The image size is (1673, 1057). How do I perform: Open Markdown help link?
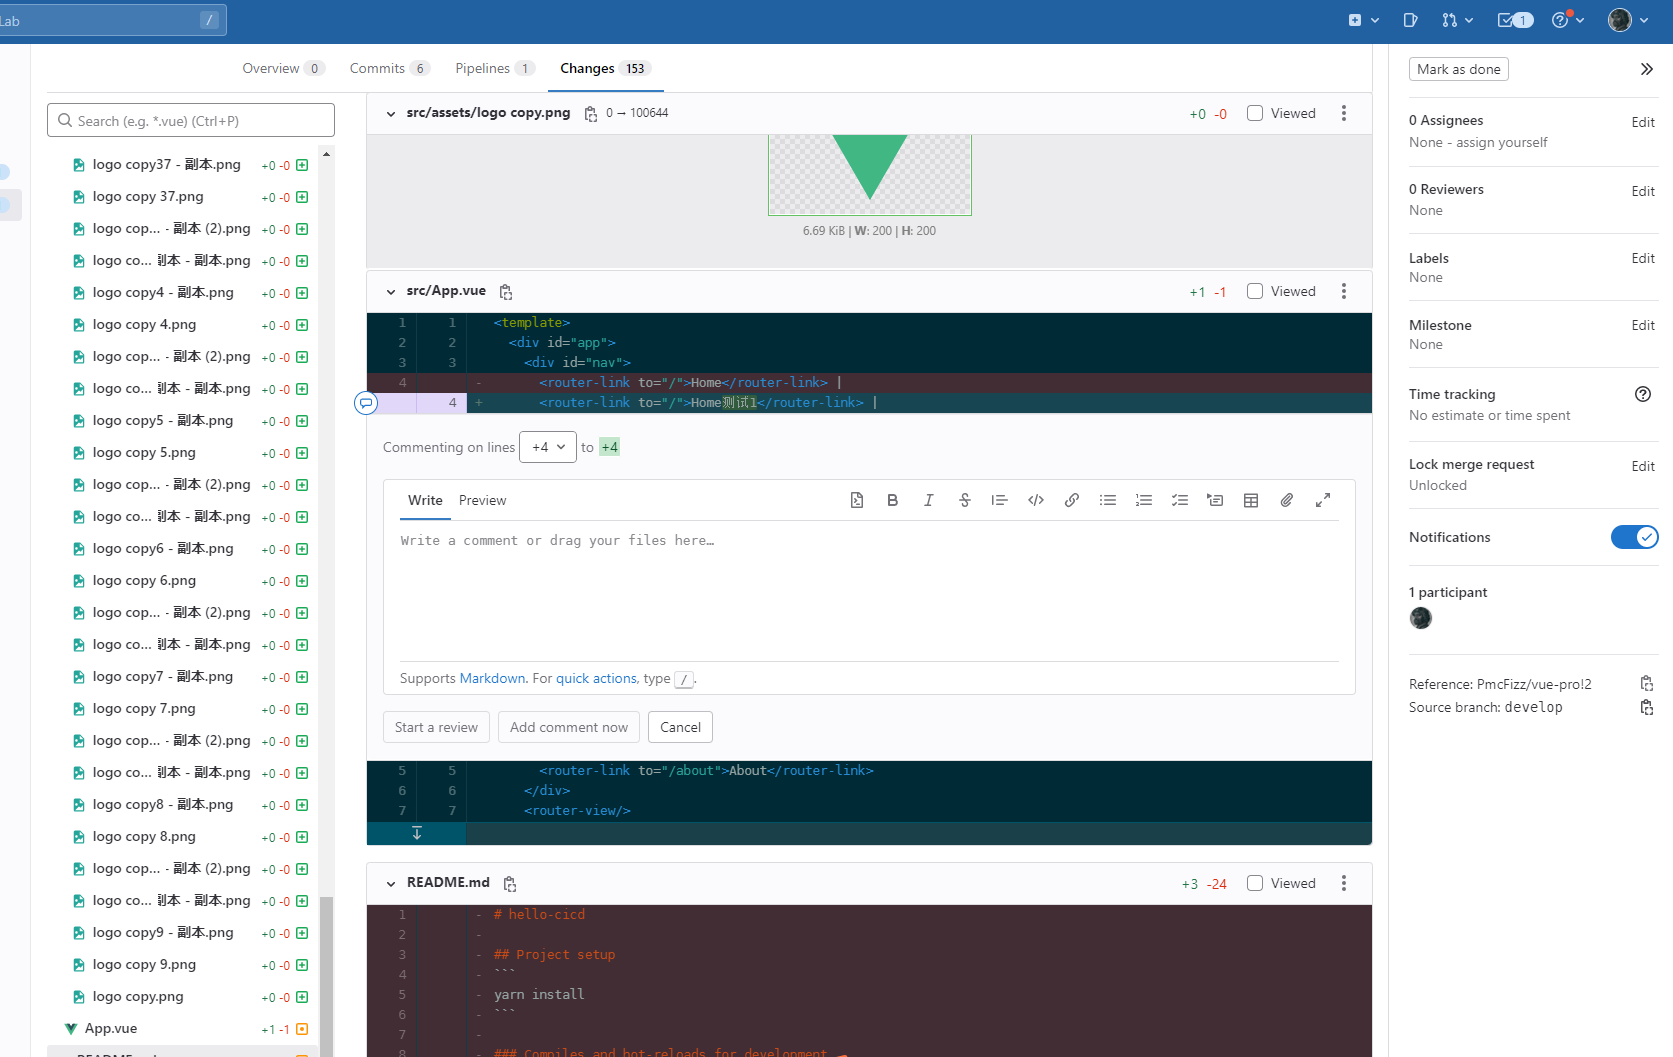[492, 678]
